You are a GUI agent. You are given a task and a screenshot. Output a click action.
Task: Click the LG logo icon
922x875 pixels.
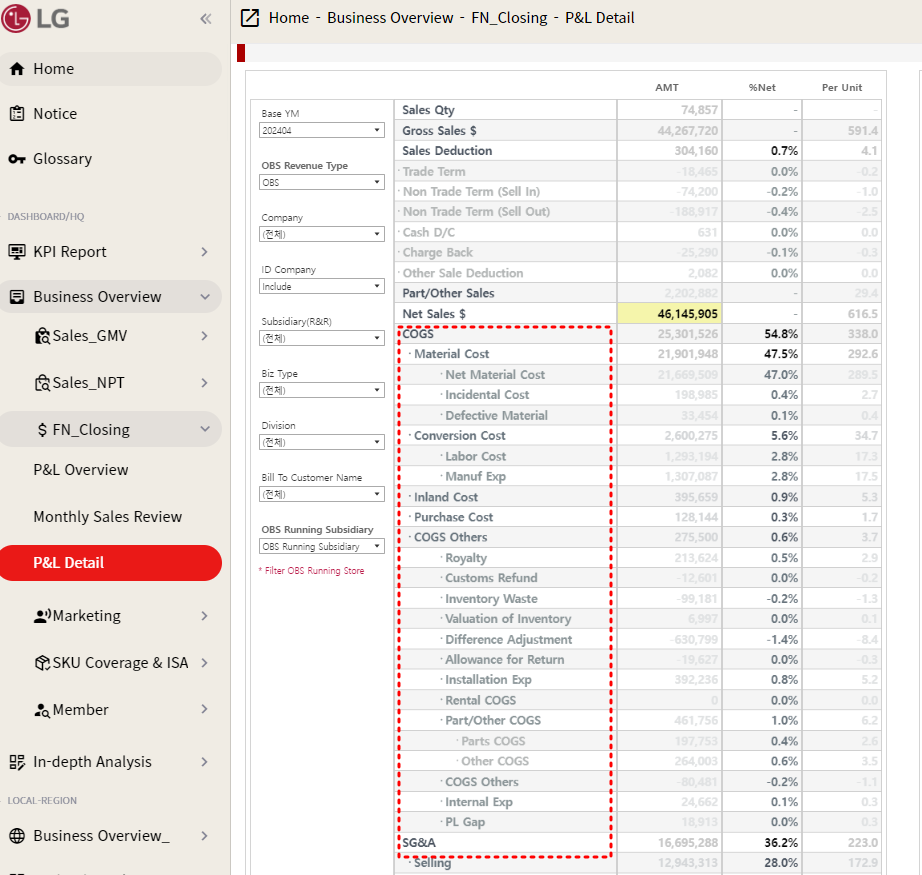tap(17, 18)
